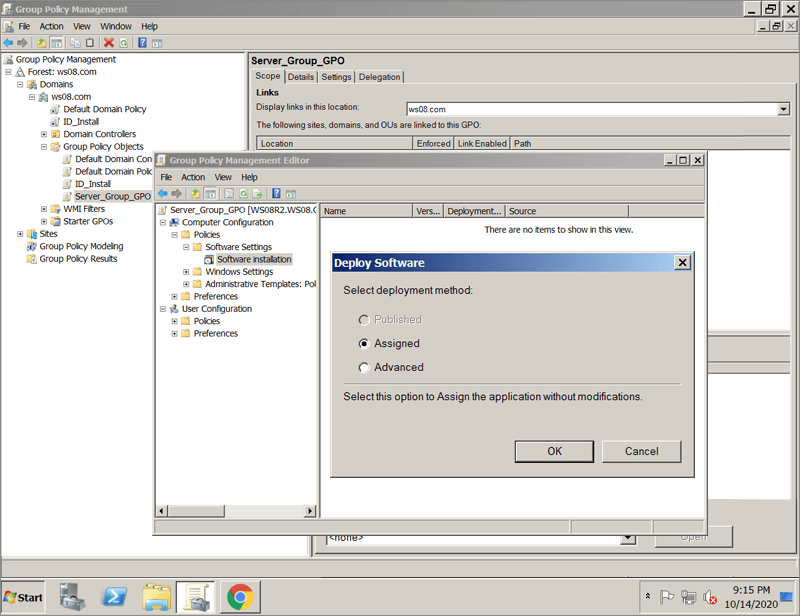Image resolution: width=800 pixels, height=616 pixels.
Task: Click Up one level icon in main toolbar
Action: [42, 43]
